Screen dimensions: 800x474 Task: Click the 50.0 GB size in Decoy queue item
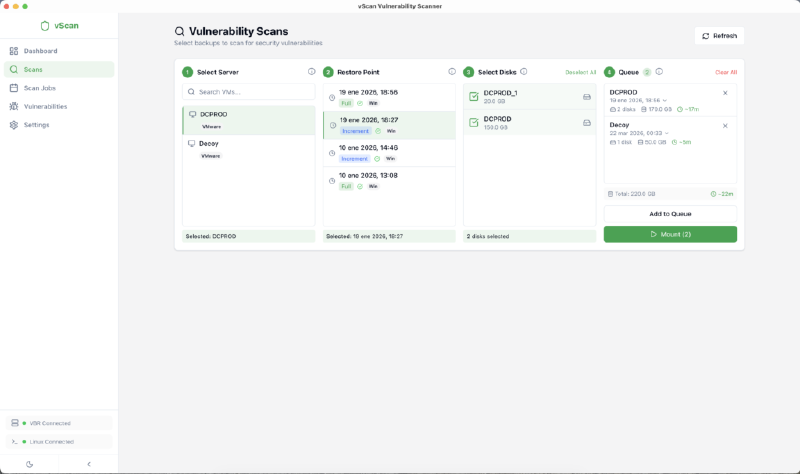(x=652, y=142)
